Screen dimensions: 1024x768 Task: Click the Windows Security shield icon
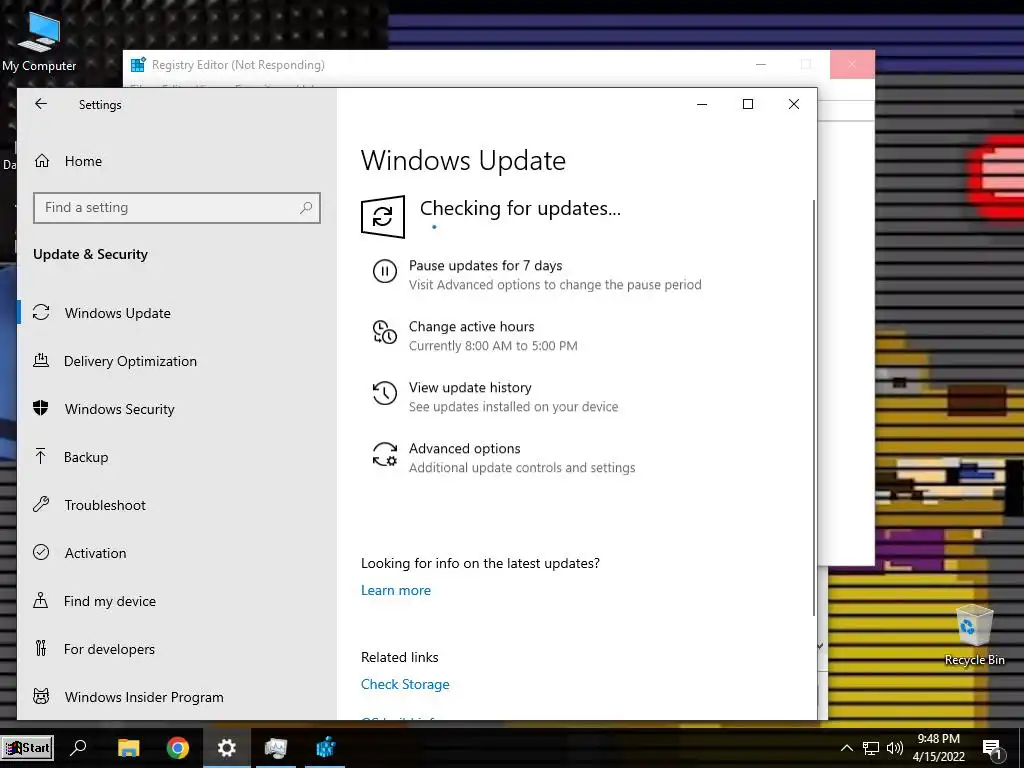point(40,408)
